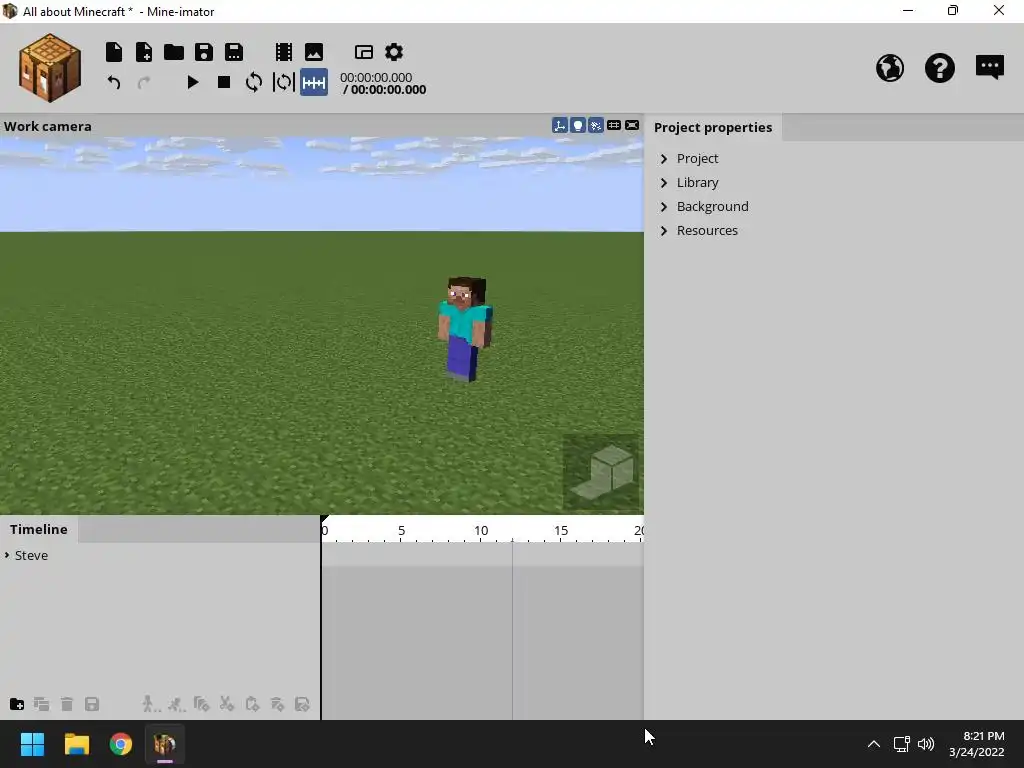Open settings with the gear icon
The height and width of the screenshot is (768, 1024).
point(394,52)
